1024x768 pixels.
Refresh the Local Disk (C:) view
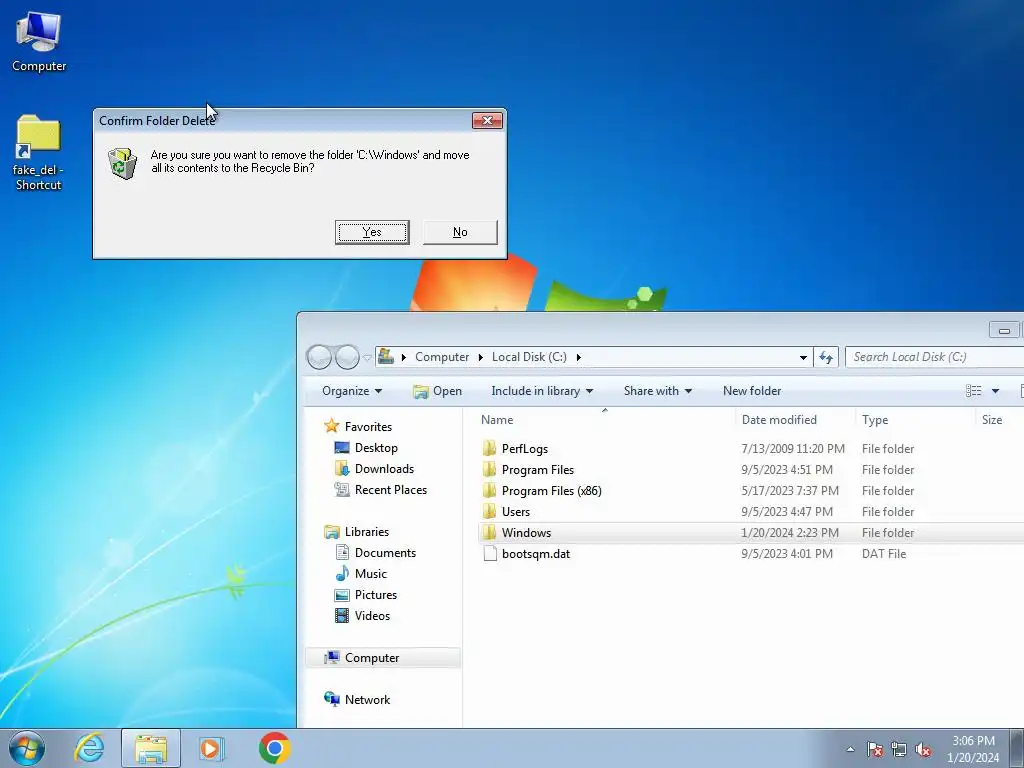(826, 357)
